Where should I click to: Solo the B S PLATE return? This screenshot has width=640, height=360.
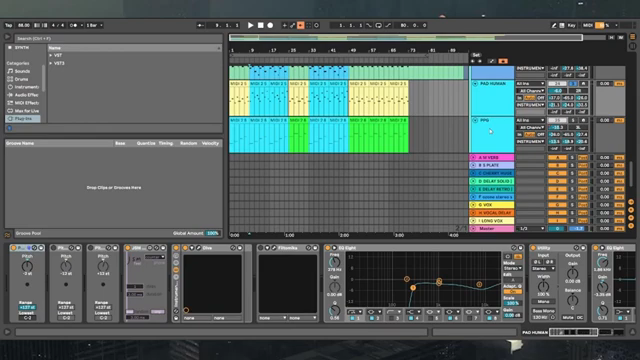coord(572,165)
